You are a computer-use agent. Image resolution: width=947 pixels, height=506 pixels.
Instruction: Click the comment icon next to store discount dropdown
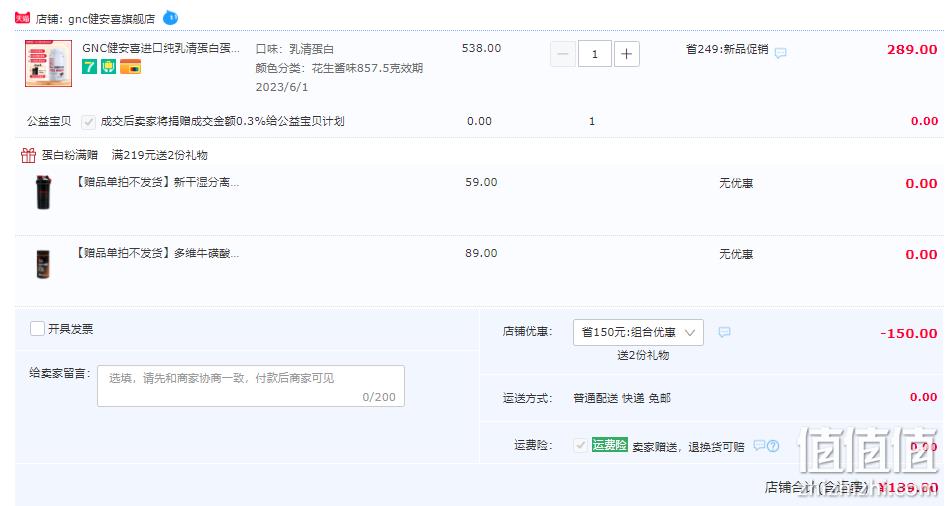(x=724, y=332)
